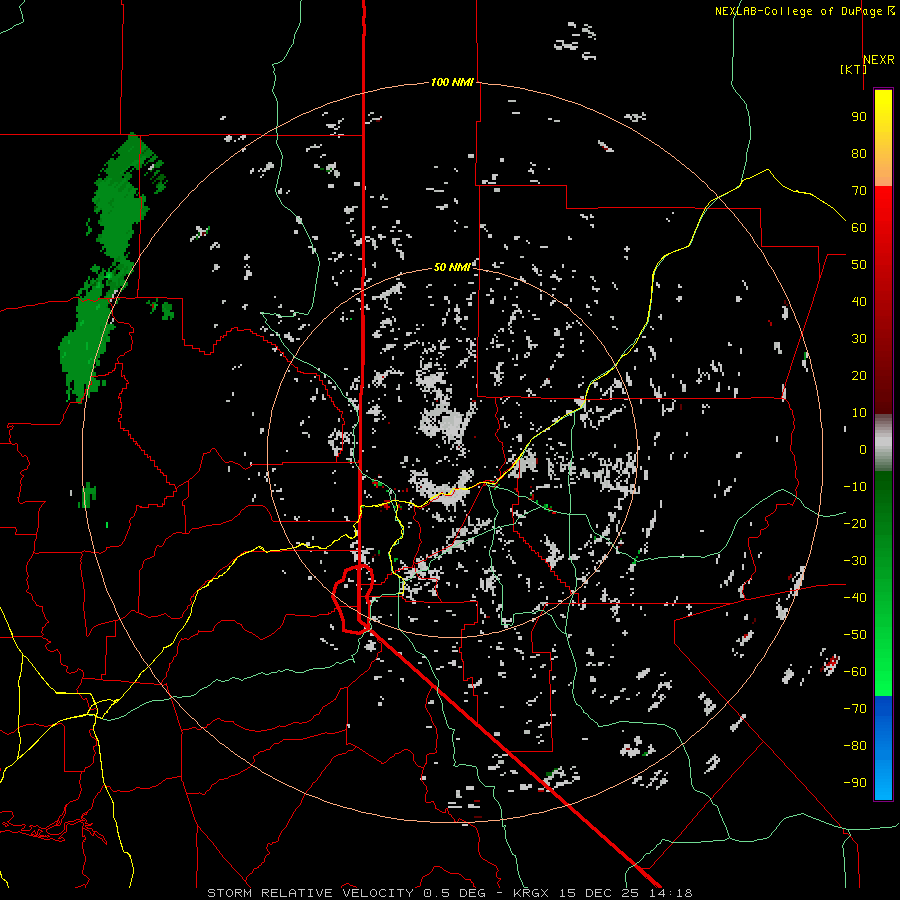Click the blue bottom segment of the color bar
The height and width of the screenshot is (900, 900).
883,748
